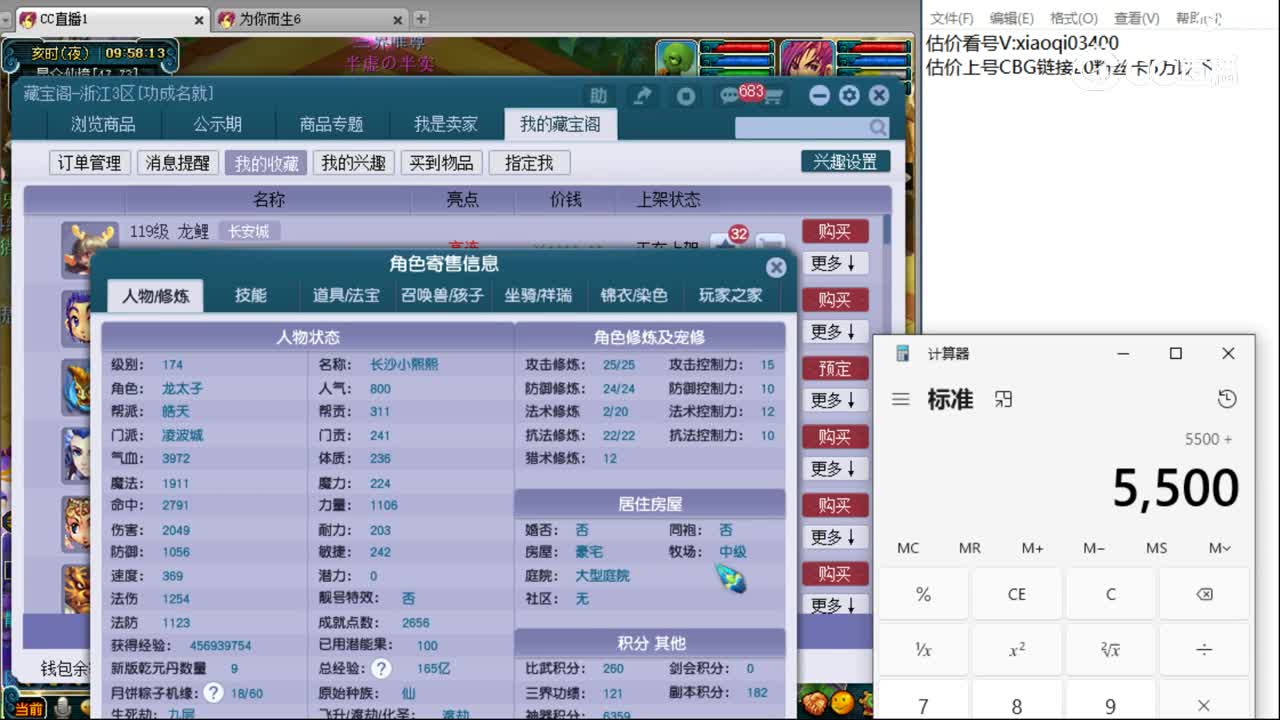Switch to the 技能 tab in 角色寄售信息
This screenshot has width=1280, height=720.
click(x=251, y=295)
